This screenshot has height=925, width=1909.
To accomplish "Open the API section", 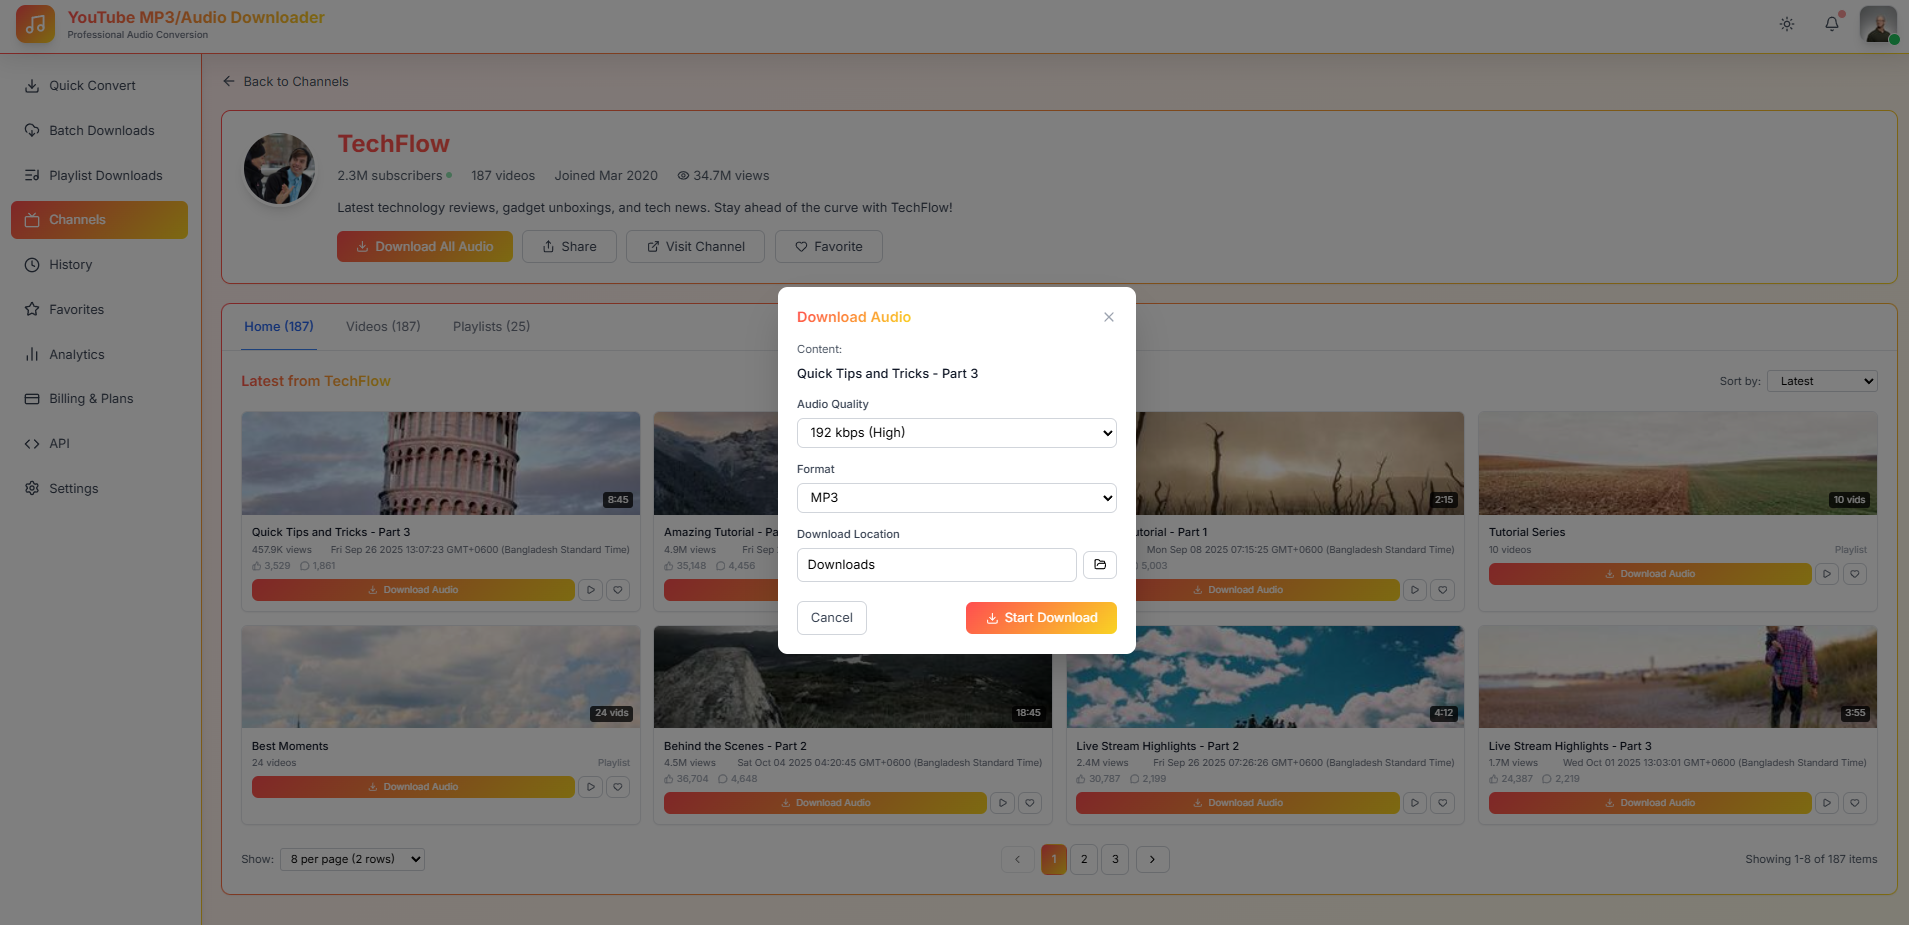I will (x=59, y=443).
